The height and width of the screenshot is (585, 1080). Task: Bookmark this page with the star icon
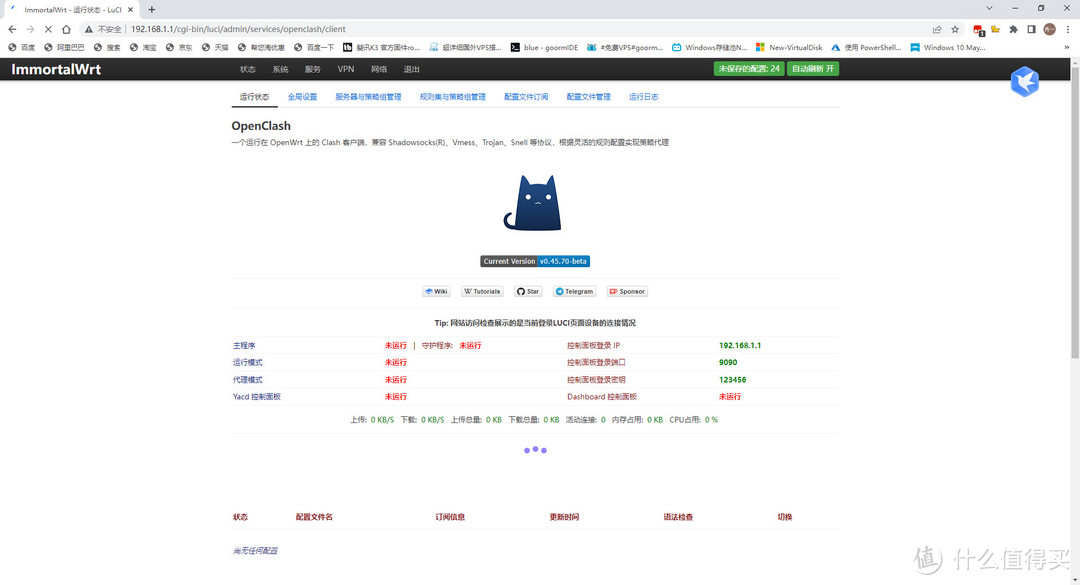(x=955, y=29)
